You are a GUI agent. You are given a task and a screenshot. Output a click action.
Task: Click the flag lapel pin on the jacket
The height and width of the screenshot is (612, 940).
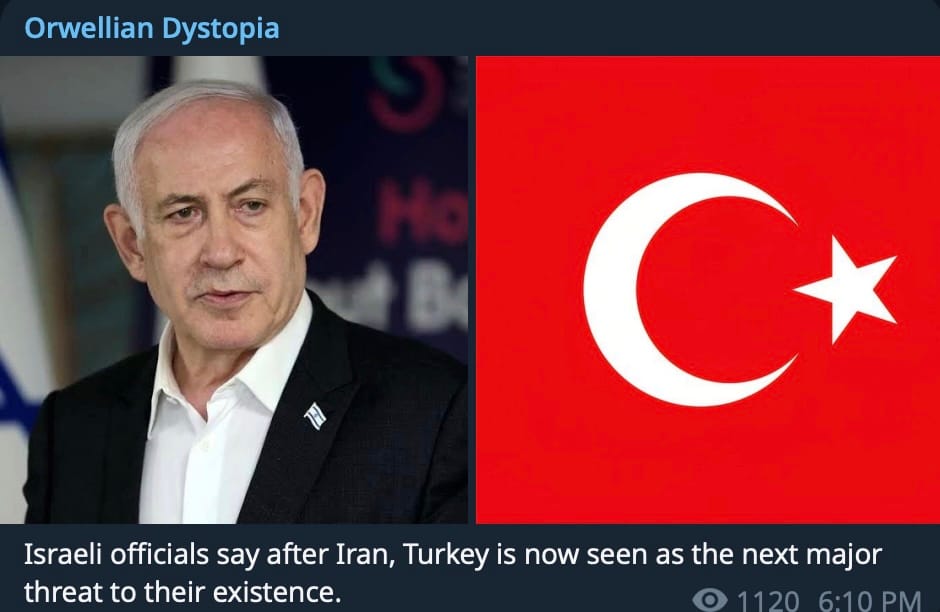[x=315, y=415]
